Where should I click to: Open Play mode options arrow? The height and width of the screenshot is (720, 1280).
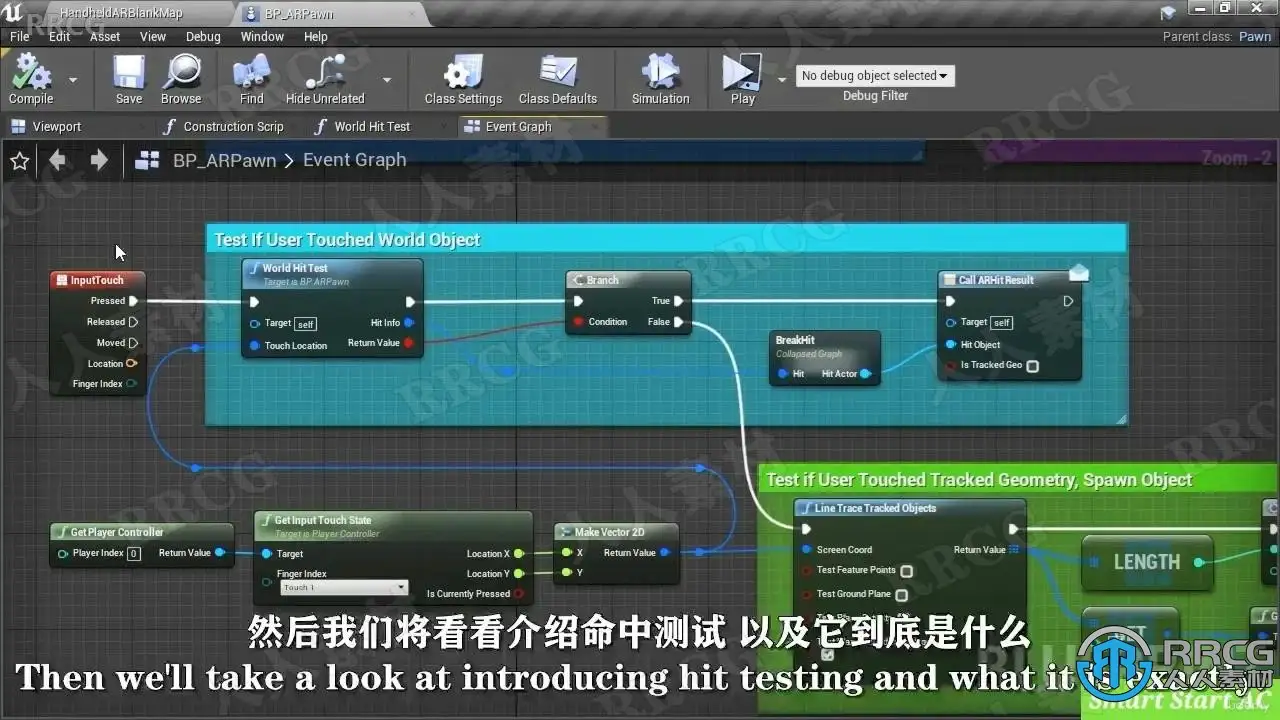[782, 80]
